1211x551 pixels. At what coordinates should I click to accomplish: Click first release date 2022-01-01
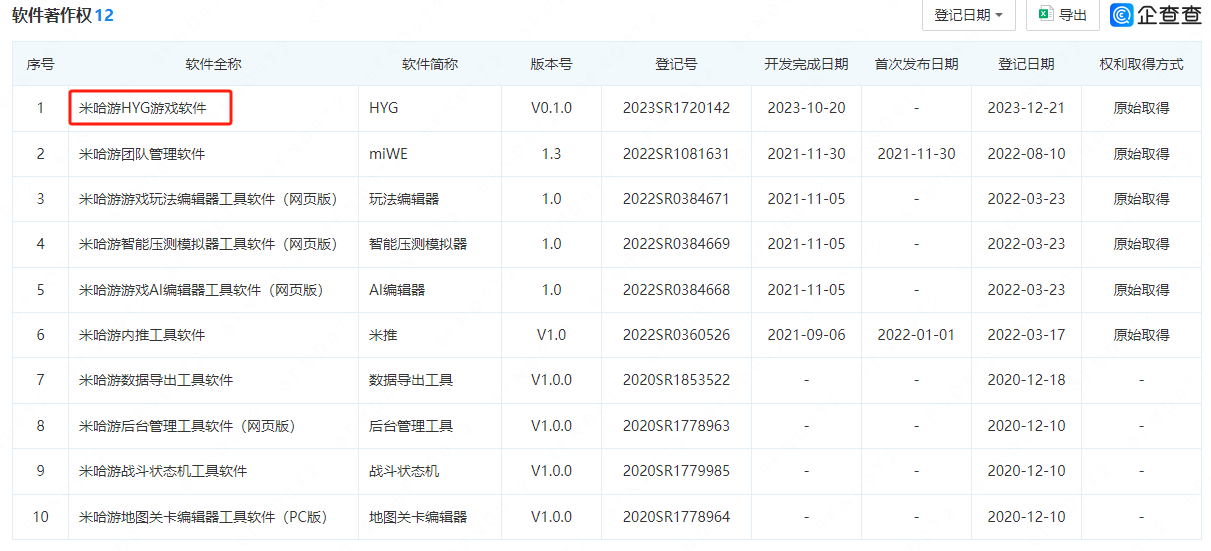coord(916,335)
